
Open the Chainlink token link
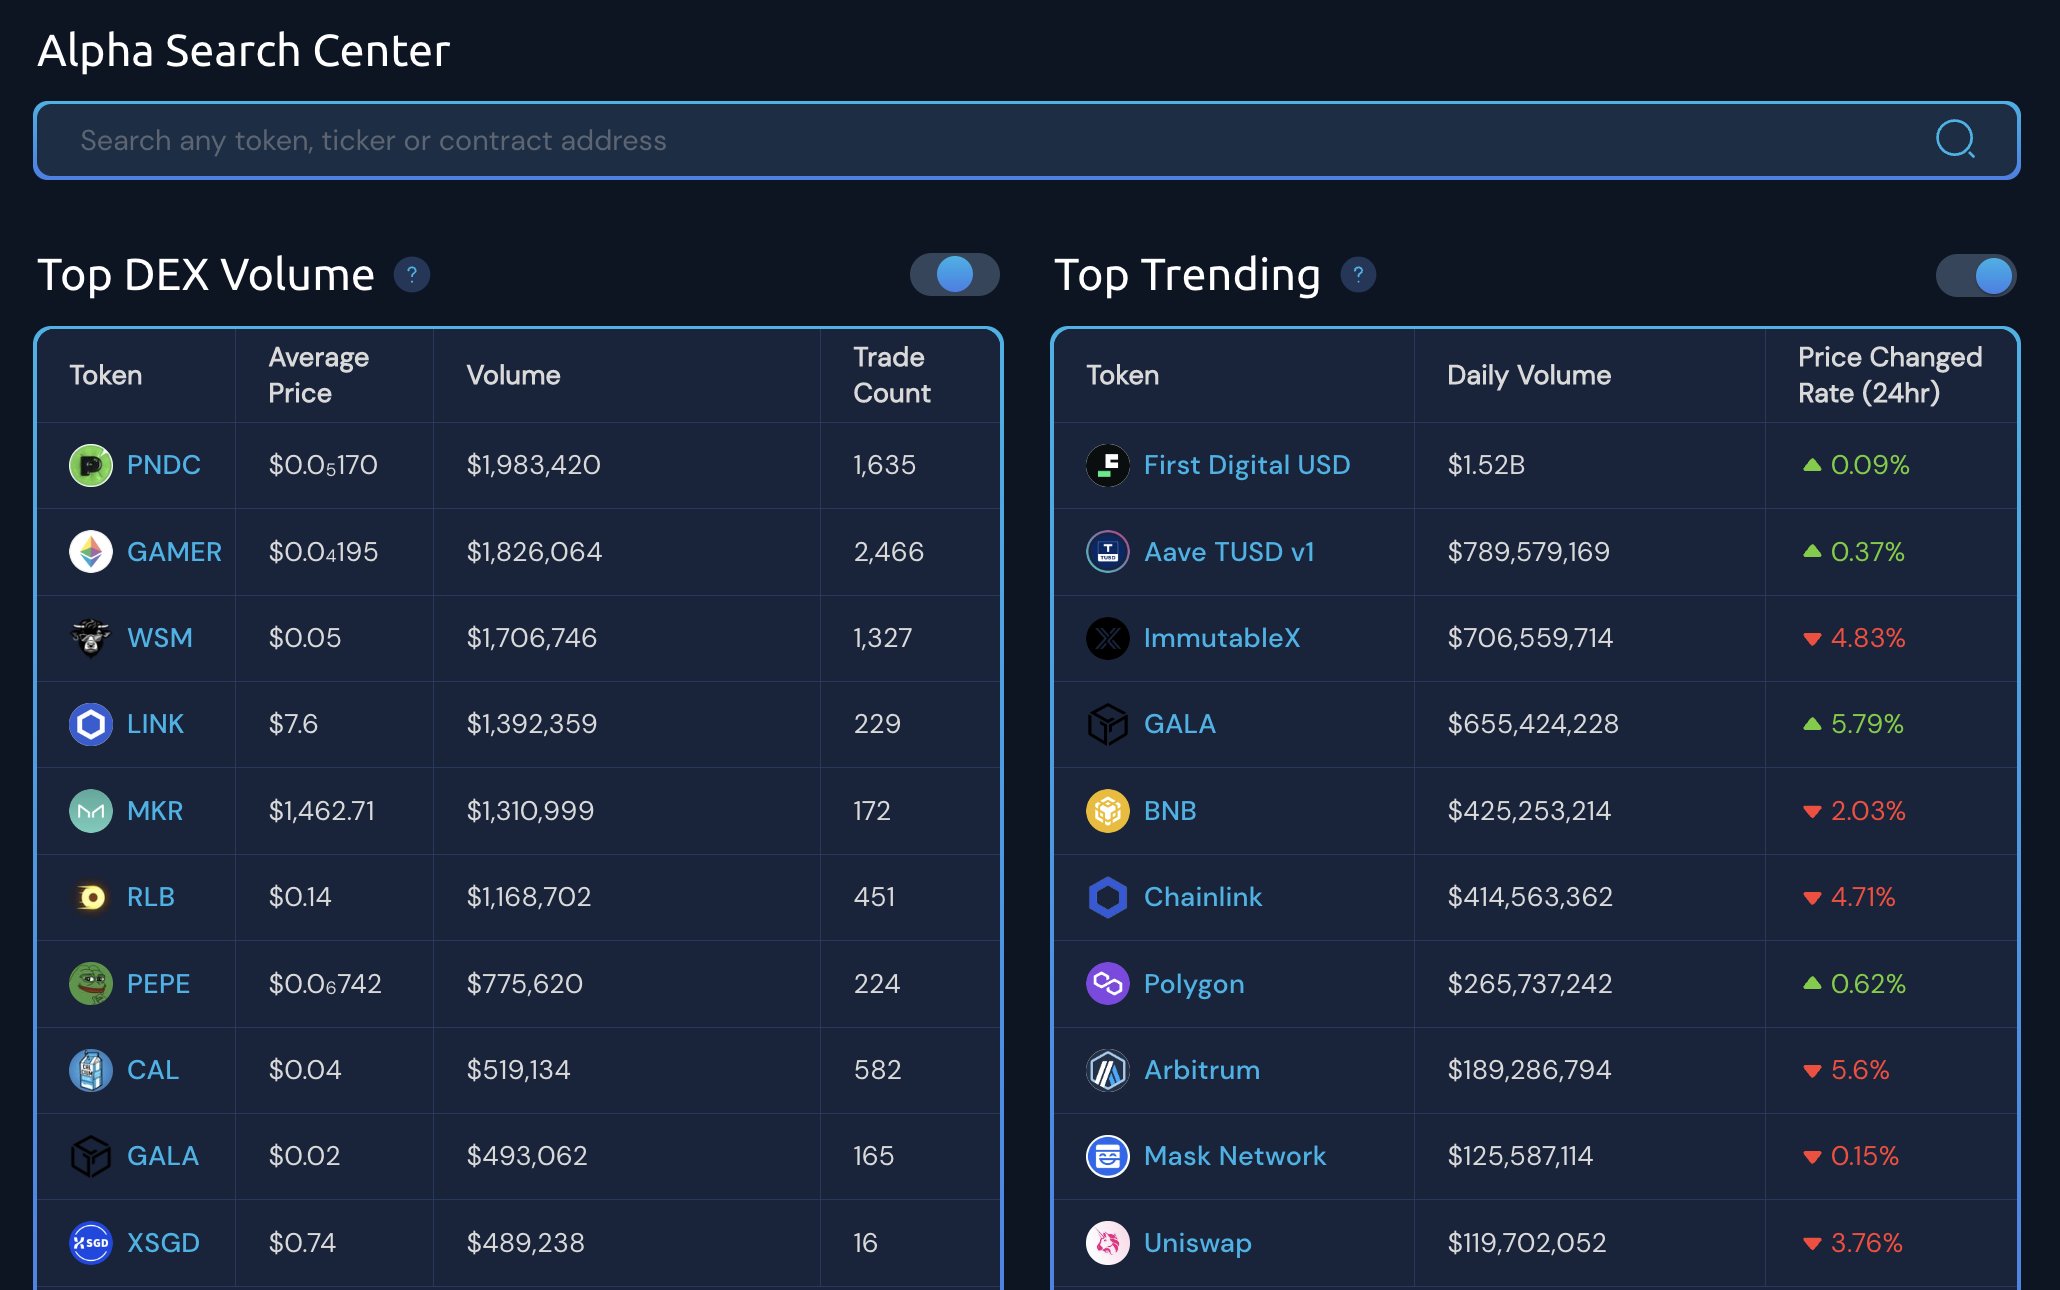tap(1203, 897)
